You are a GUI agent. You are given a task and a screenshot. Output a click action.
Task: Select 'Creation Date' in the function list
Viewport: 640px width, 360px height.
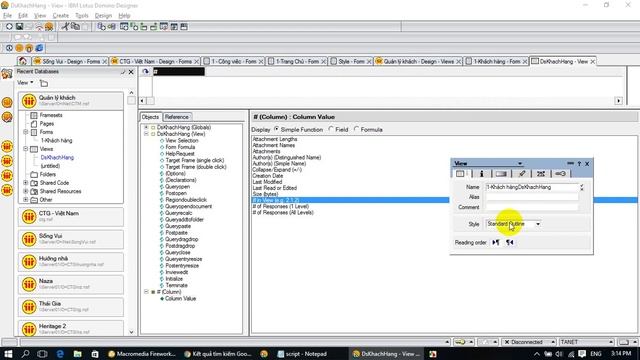tap(268, 176)
